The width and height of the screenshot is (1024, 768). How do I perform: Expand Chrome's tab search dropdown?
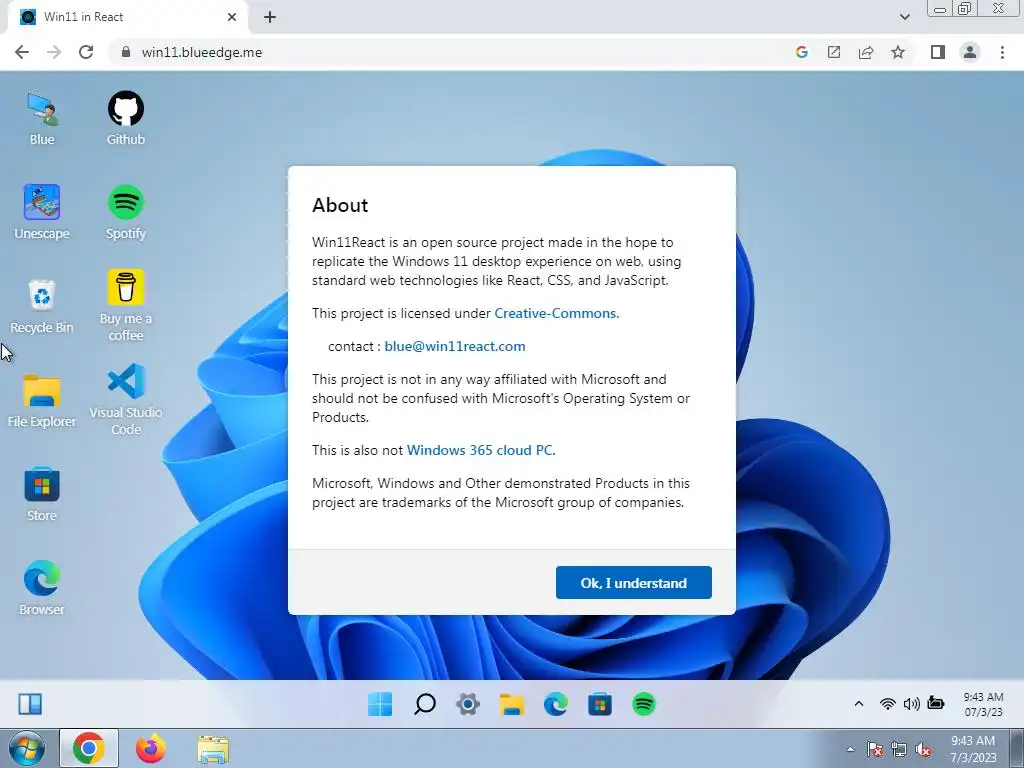[904, 17]
